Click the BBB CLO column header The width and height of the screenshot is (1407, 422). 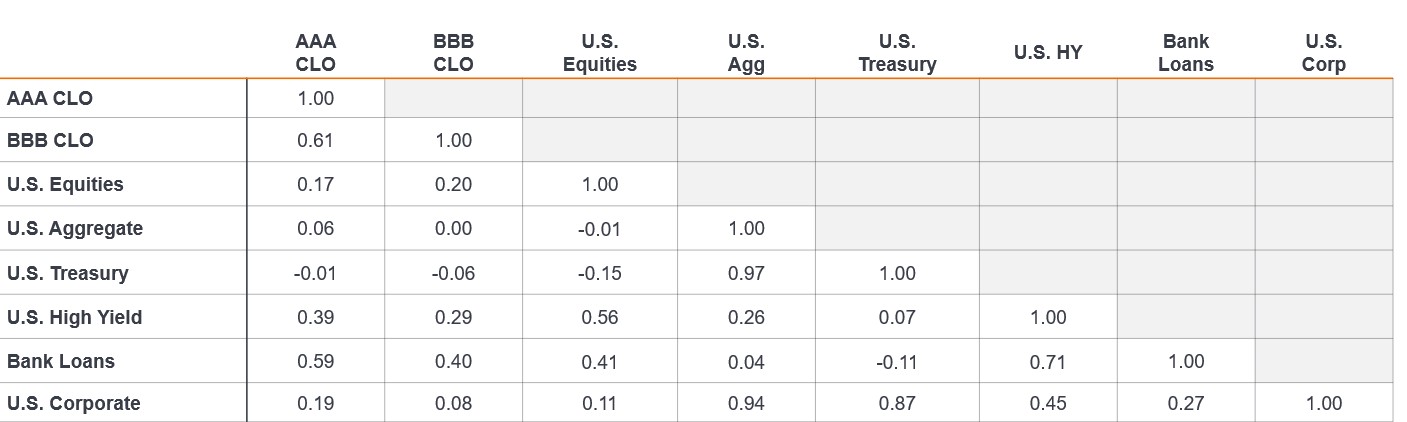pos(453,53)
